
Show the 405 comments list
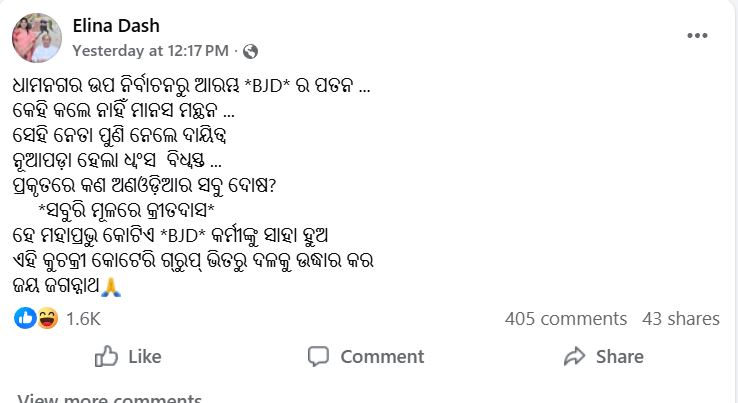[565, 319]
